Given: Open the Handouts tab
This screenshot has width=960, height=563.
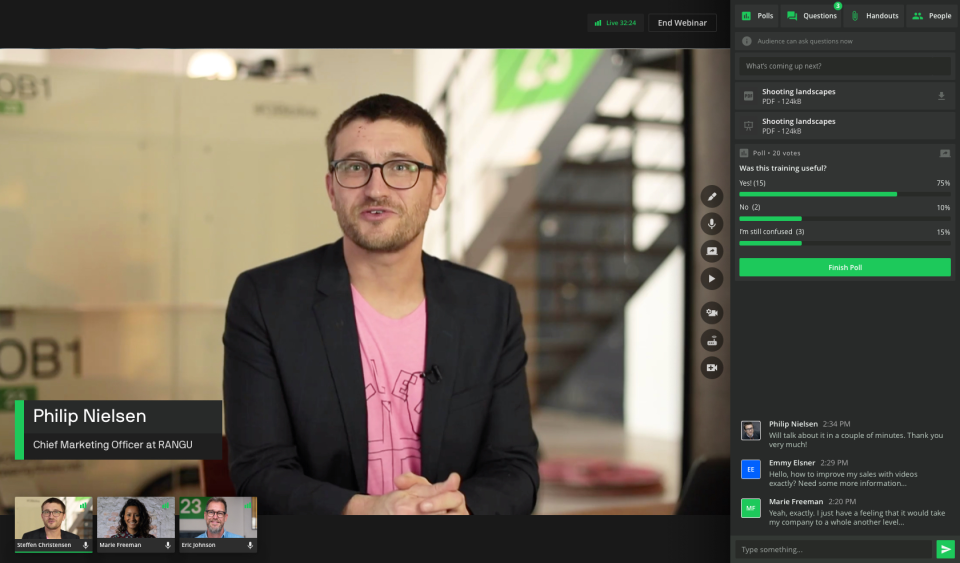Looking at the screenshot, I should 874,16.
